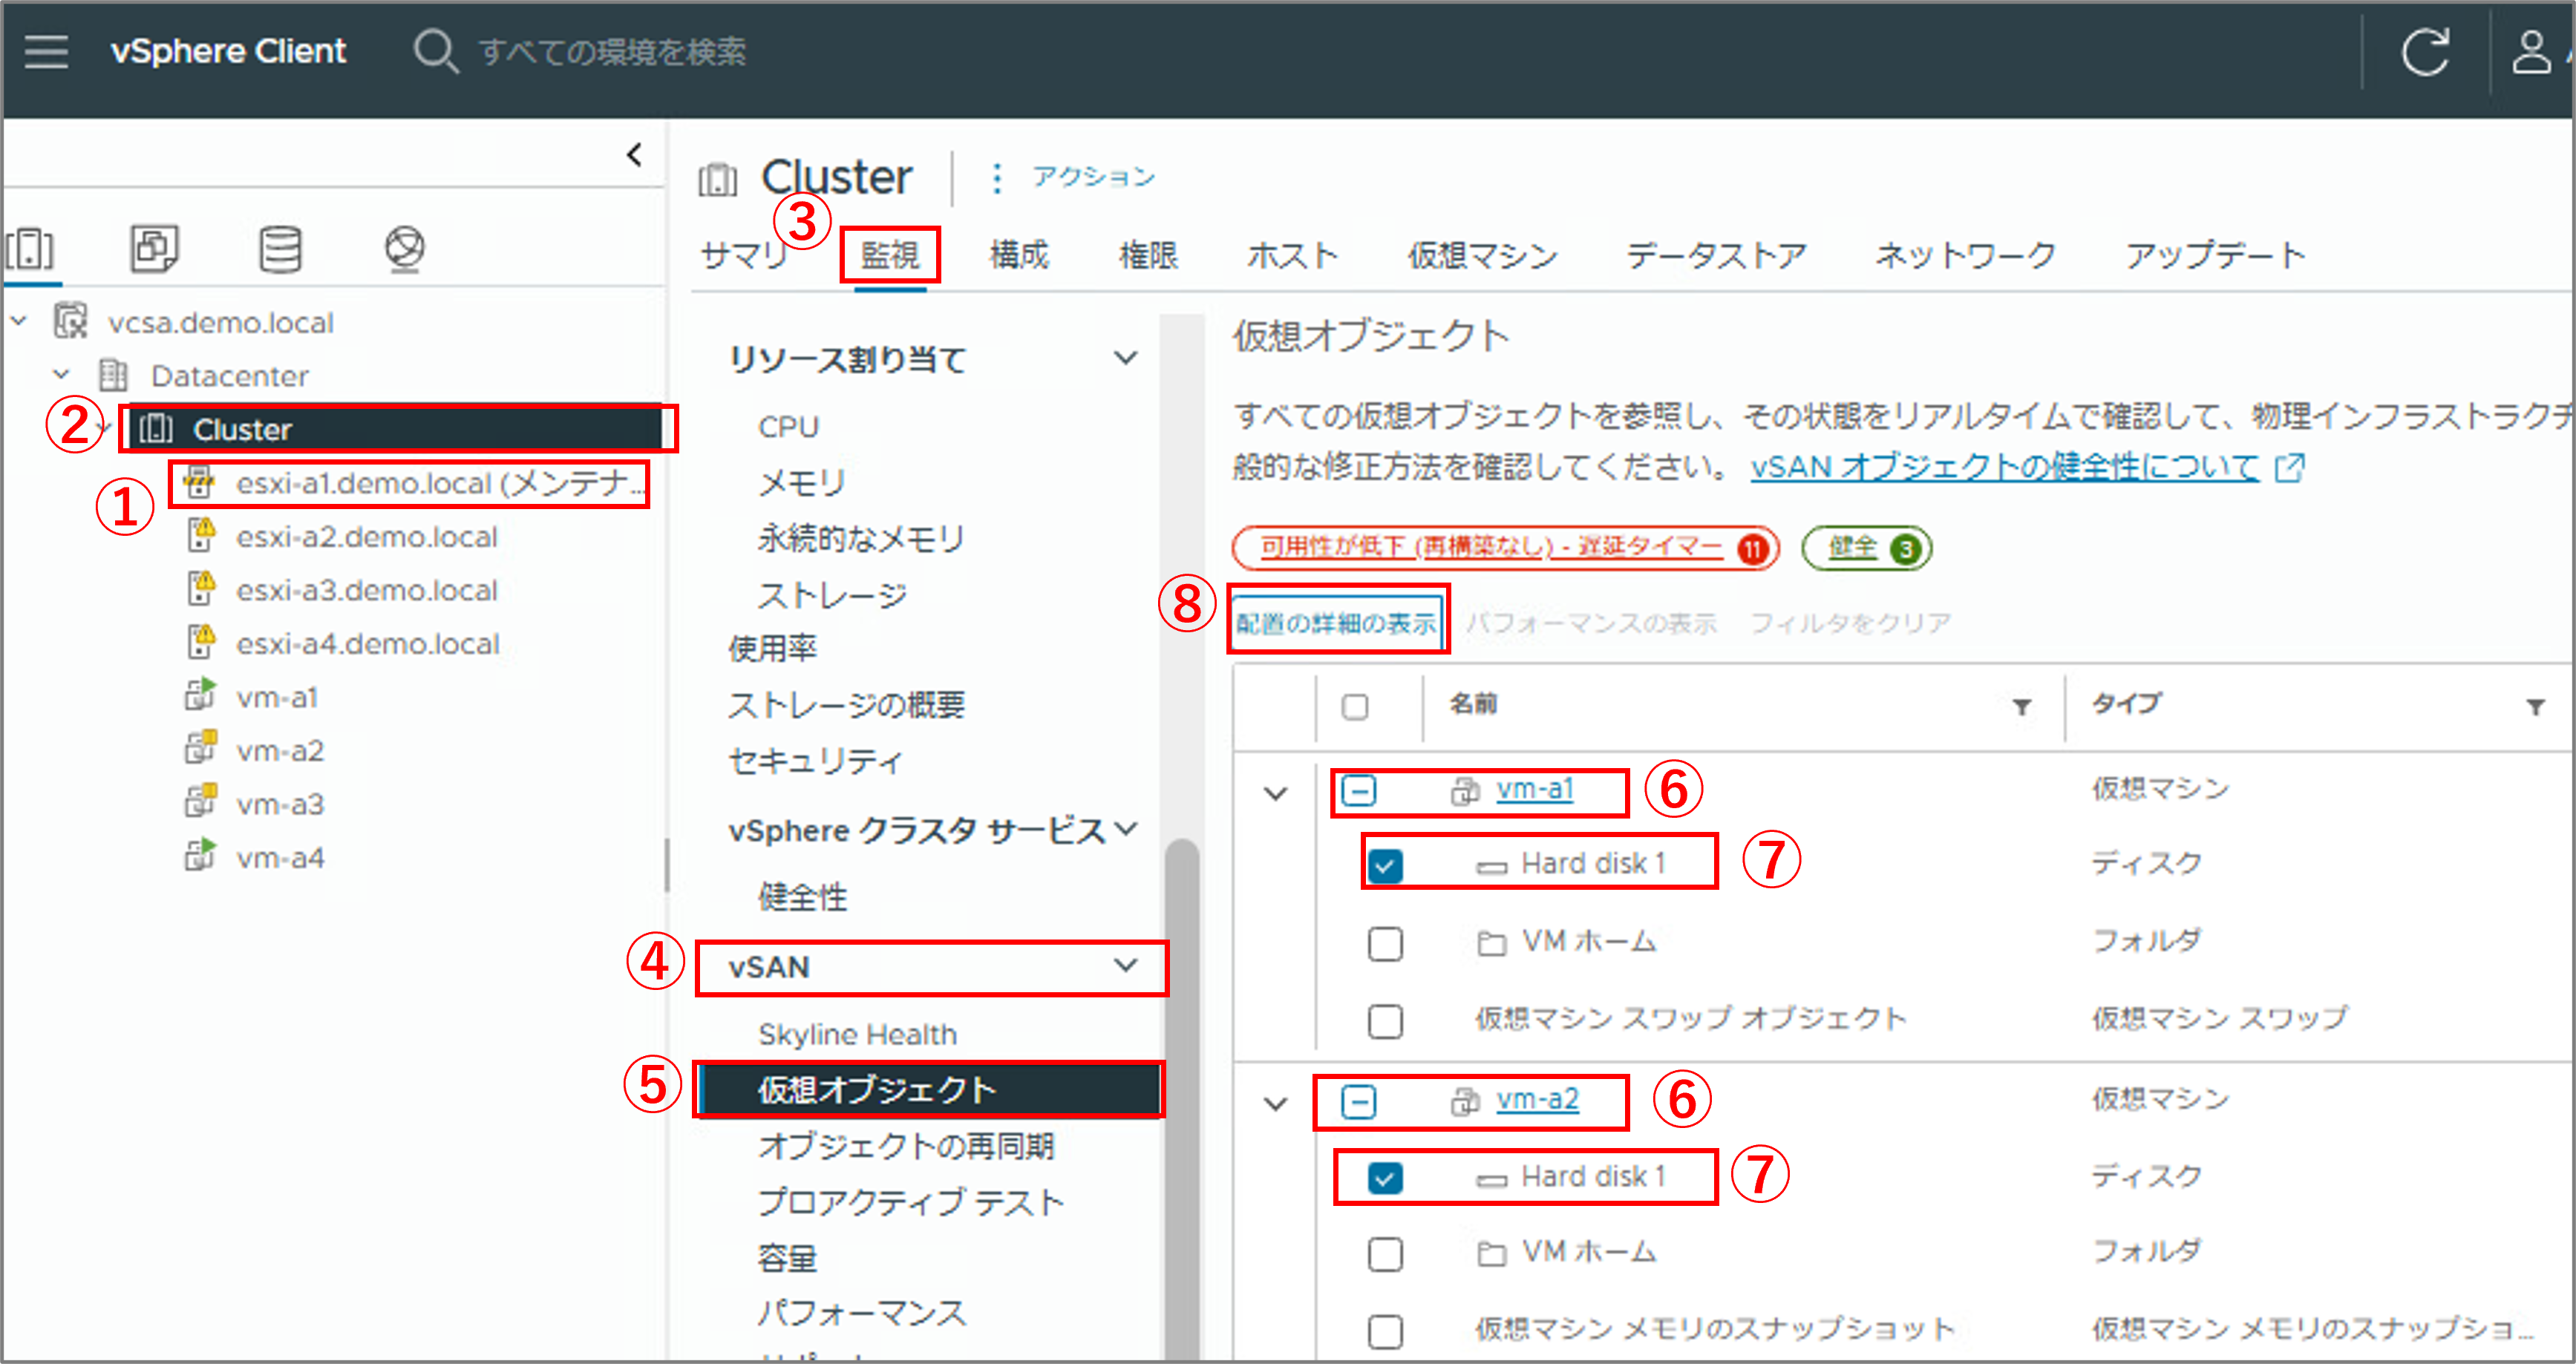Collapse the vSphere クラスタ サービス section
The height and width of the screenshot is (1364, 2576).
pyautogui.click(x=1126, y=829)
